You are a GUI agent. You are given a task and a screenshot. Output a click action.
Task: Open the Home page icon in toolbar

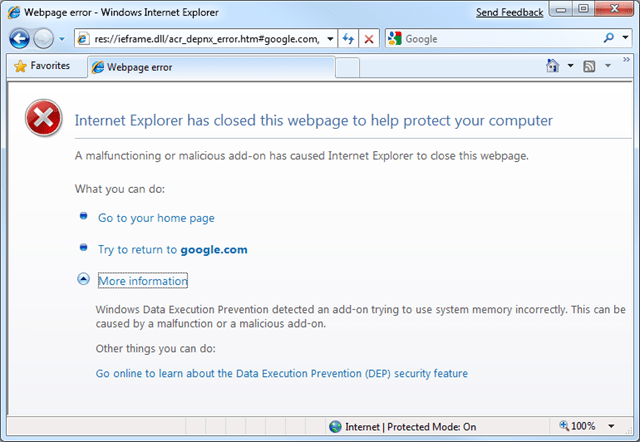click(553, 65)
